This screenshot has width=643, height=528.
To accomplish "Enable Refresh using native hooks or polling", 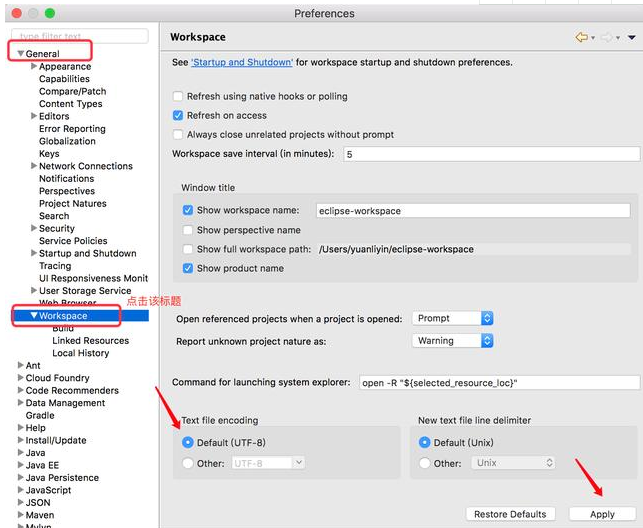I will 178,97.
